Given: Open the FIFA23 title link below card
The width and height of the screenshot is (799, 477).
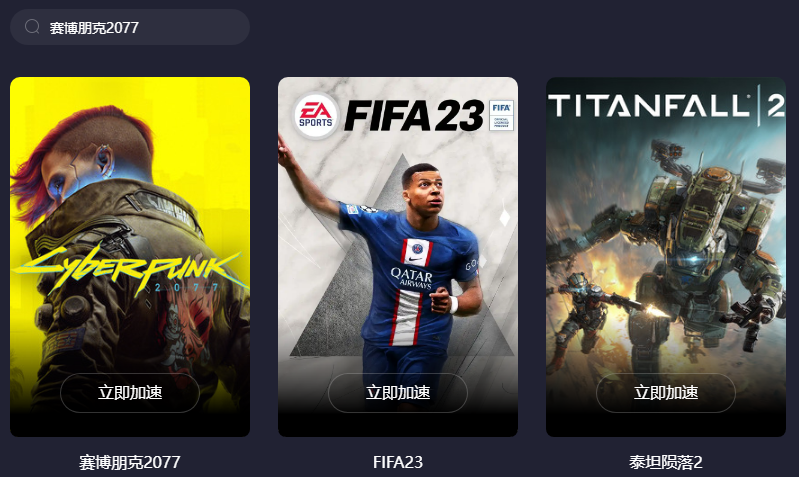Looking at the screenshot, I should pos(398,462).
